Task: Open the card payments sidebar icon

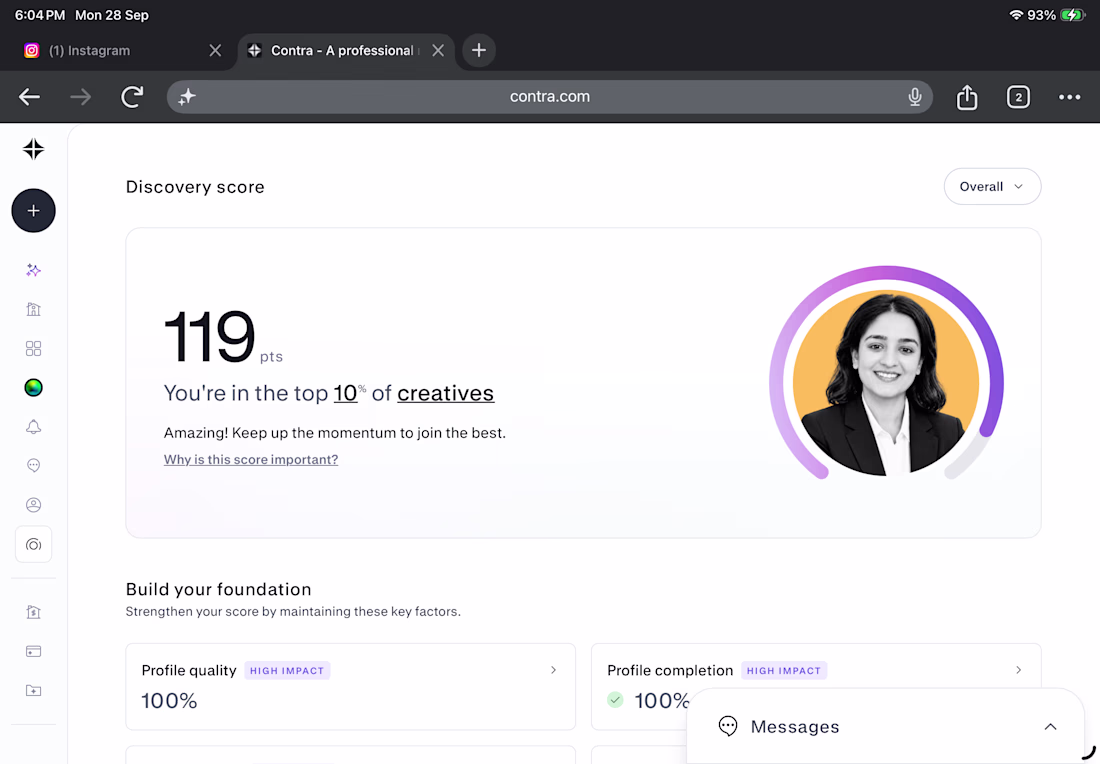Action: (33, 651)
